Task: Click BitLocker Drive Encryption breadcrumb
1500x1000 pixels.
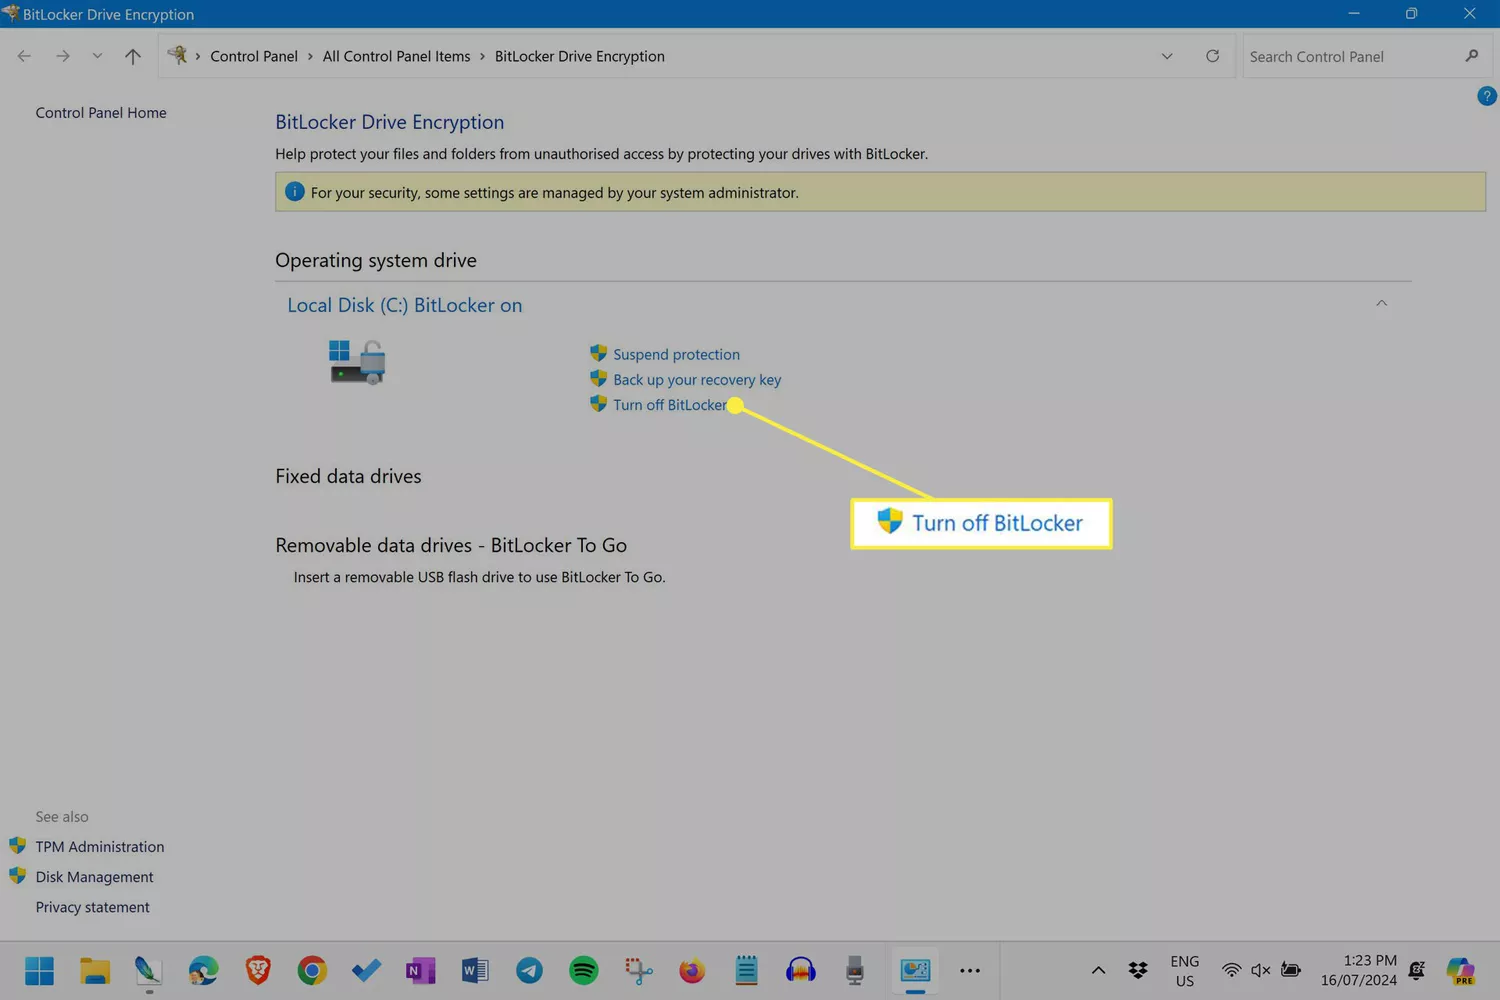Action: tap(579, 56)
